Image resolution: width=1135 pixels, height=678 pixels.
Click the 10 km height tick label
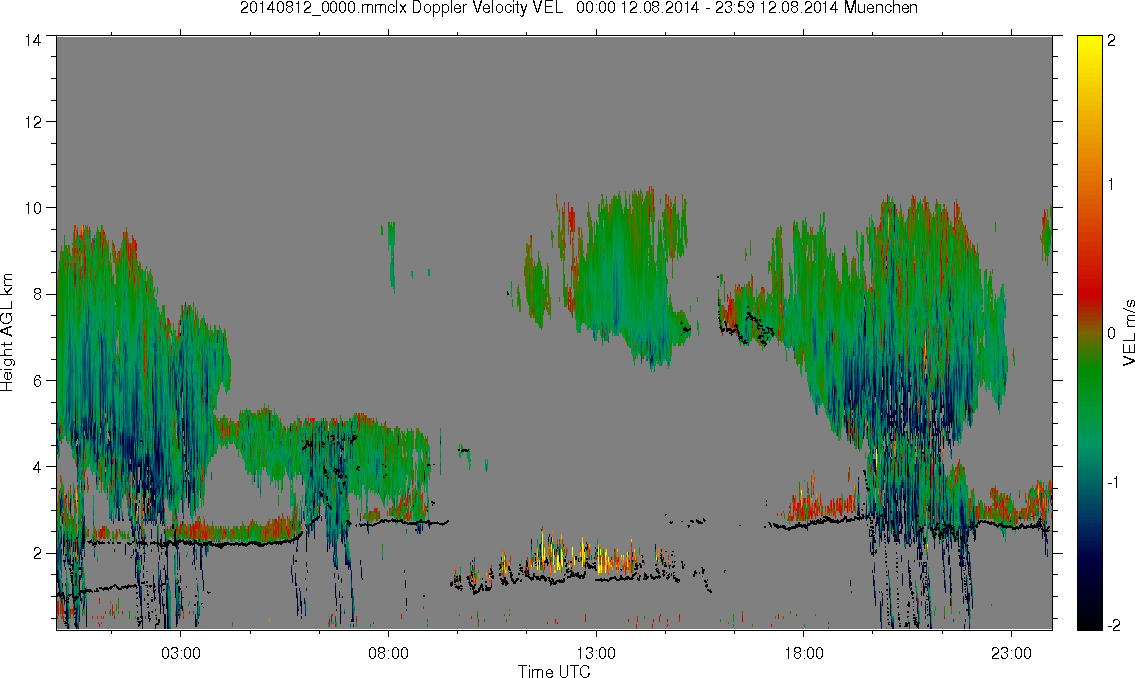[33, 208]
